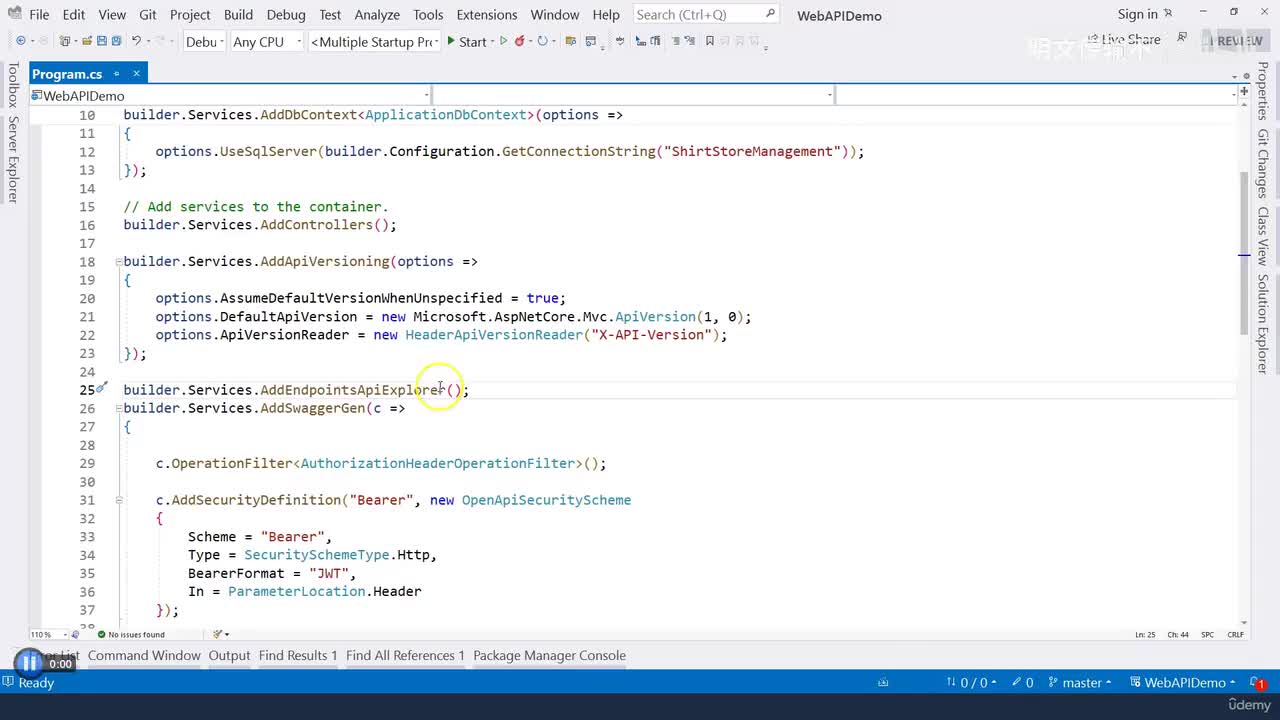Open the Edit menu
Viewport: 1280px width, 720px height.
73,14
